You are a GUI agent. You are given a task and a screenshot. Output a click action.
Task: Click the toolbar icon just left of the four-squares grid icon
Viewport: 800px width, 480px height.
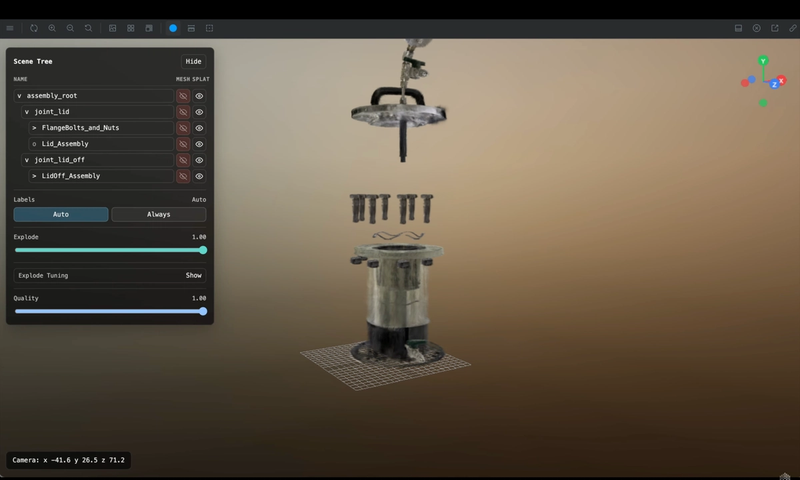[113, 28]
